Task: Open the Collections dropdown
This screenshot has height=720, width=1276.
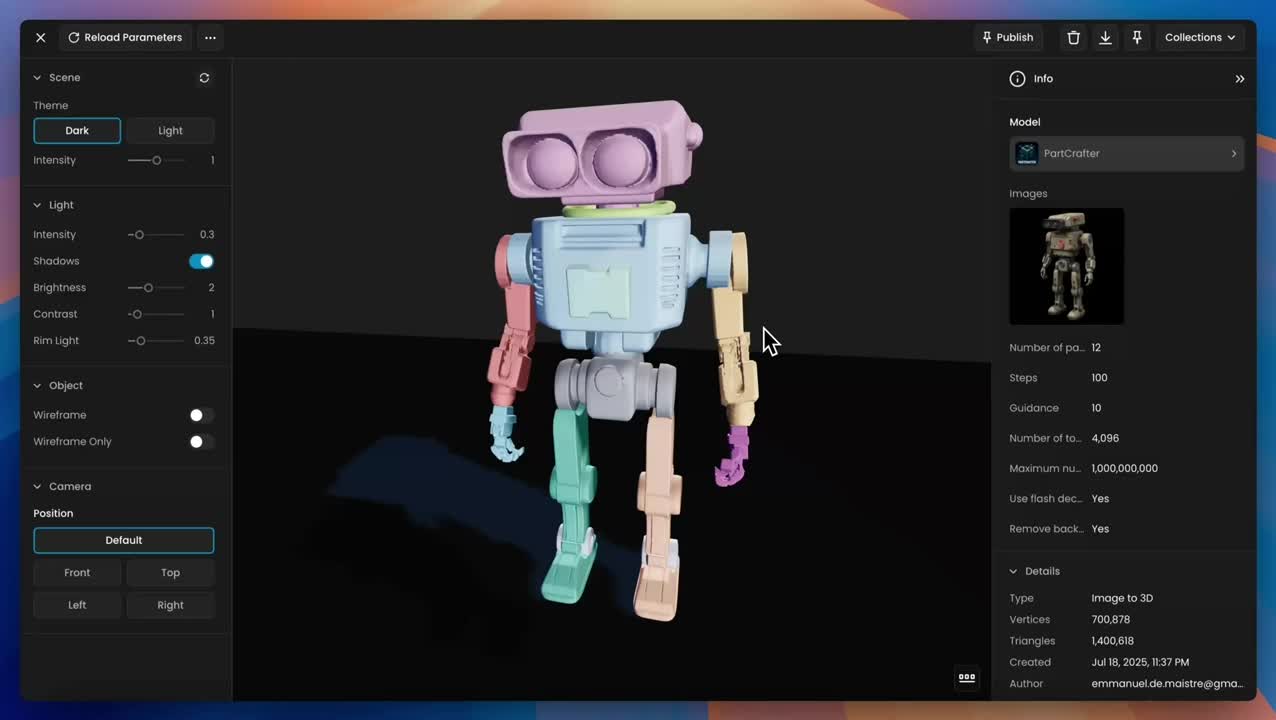Action: pos(1200,37)
